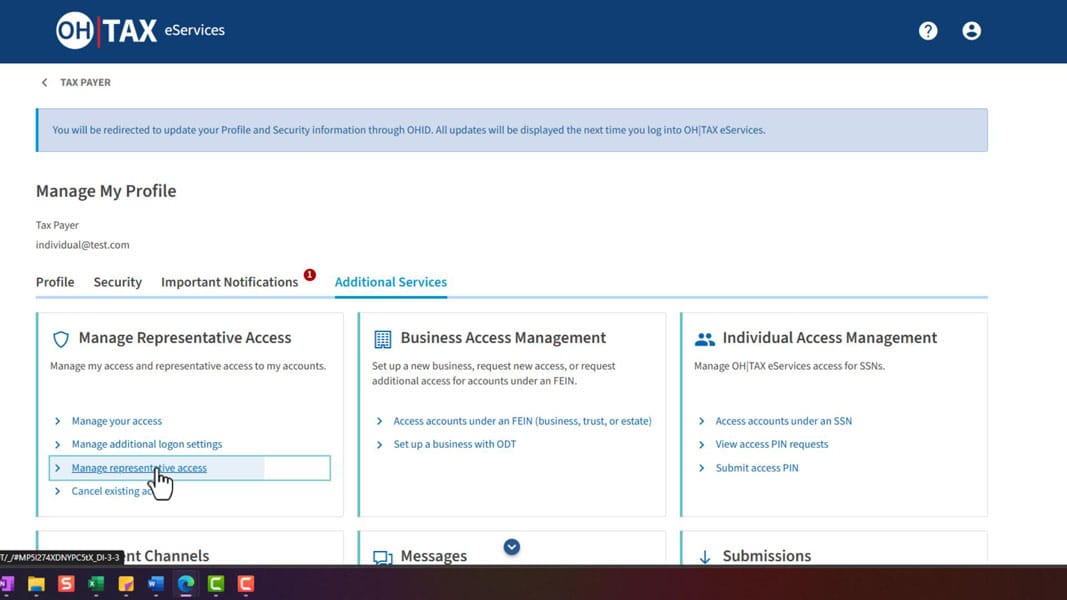
Task: Switch to the Profile tab
Action: [55, 282]
